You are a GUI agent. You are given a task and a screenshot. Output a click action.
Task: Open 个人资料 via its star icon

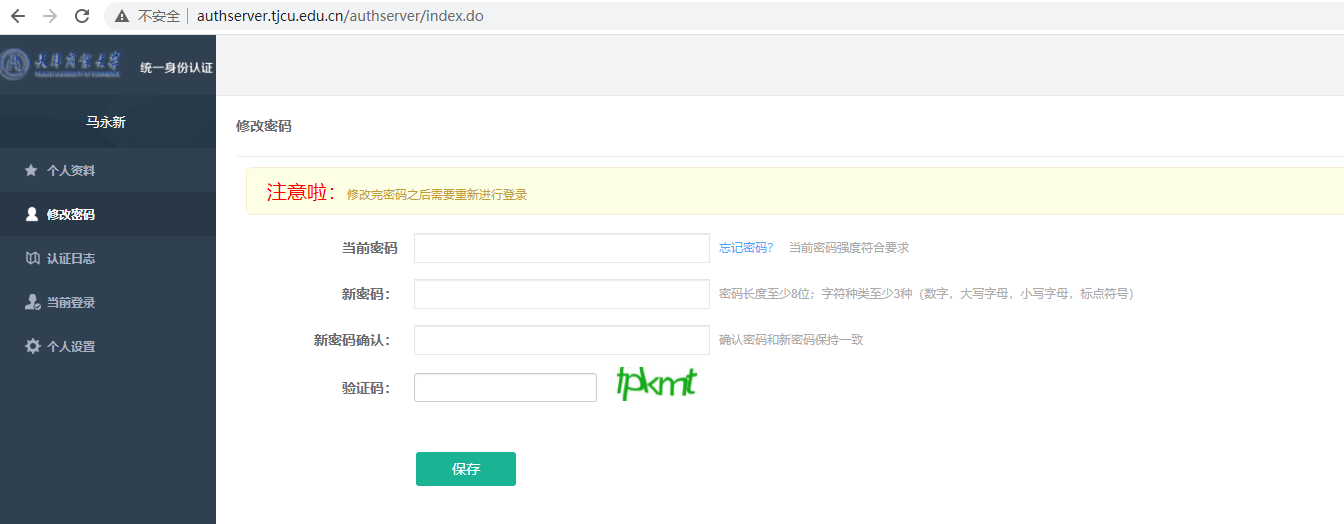point(31,170)
